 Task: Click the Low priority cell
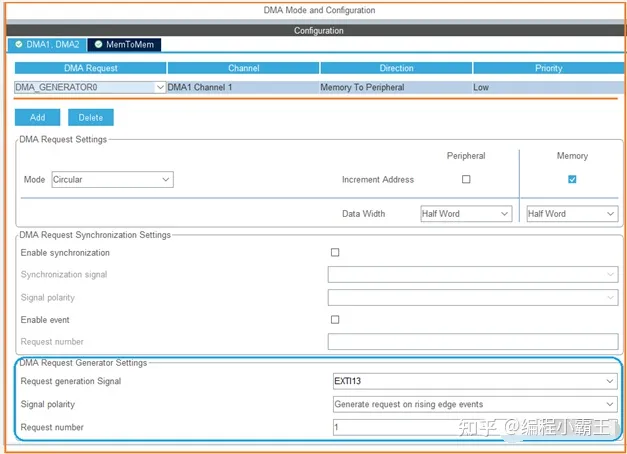click(x=548, y=87)
